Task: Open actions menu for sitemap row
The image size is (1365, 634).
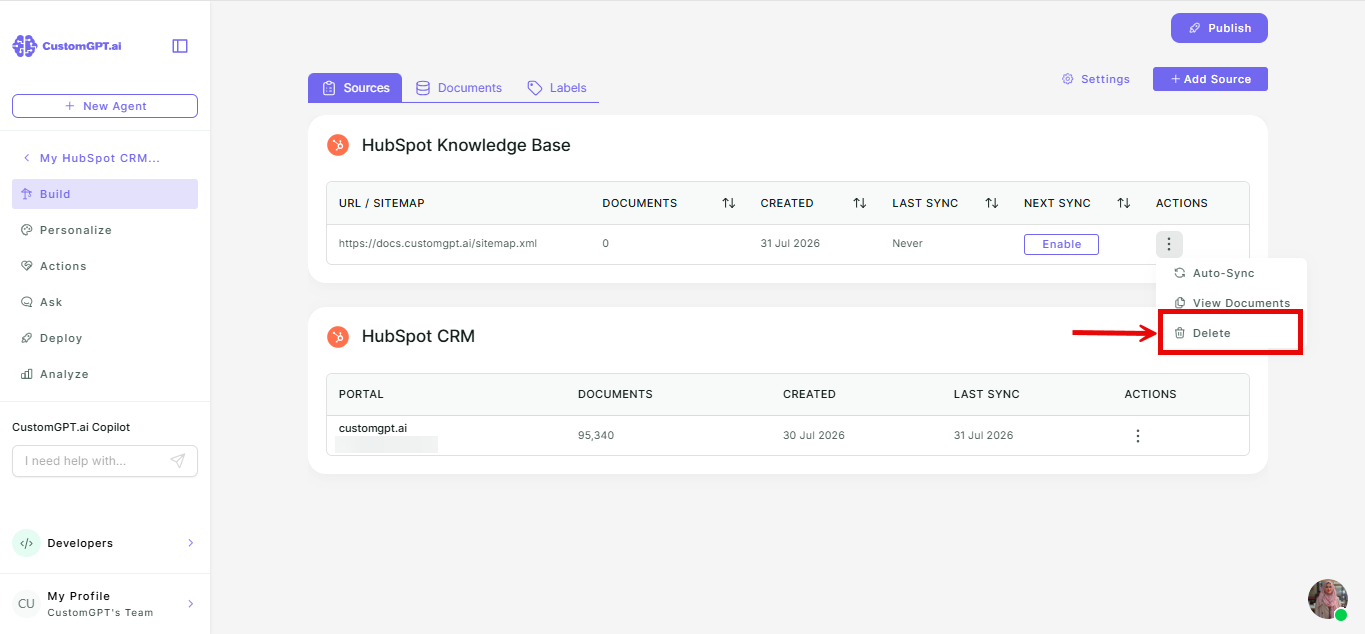Action: pyautogui.click(x=1169, y=244)
